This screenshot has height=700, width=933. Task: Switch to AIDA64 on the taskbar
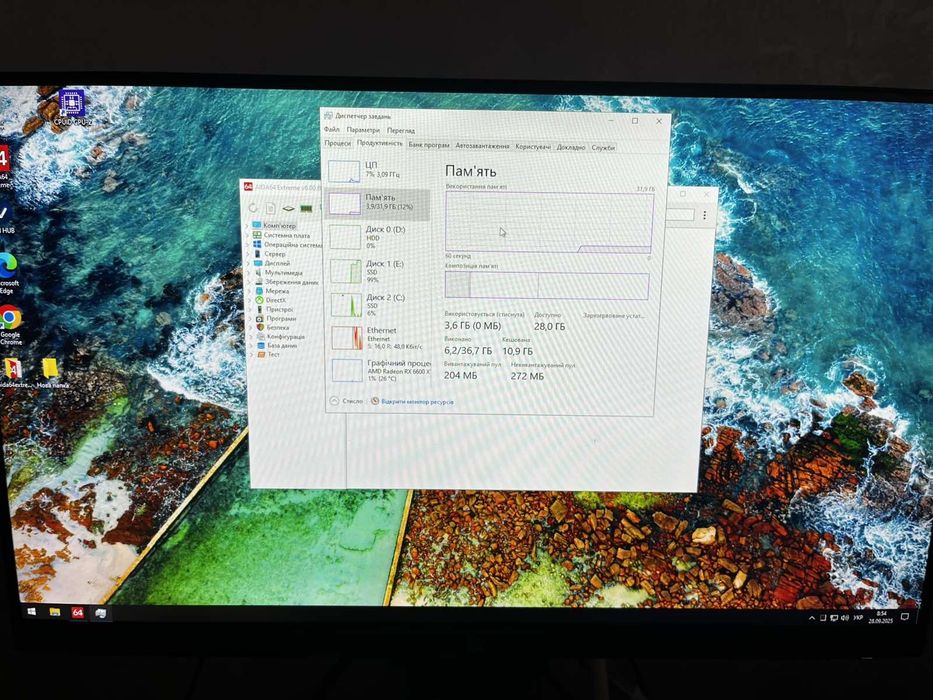tap(77, 612)
